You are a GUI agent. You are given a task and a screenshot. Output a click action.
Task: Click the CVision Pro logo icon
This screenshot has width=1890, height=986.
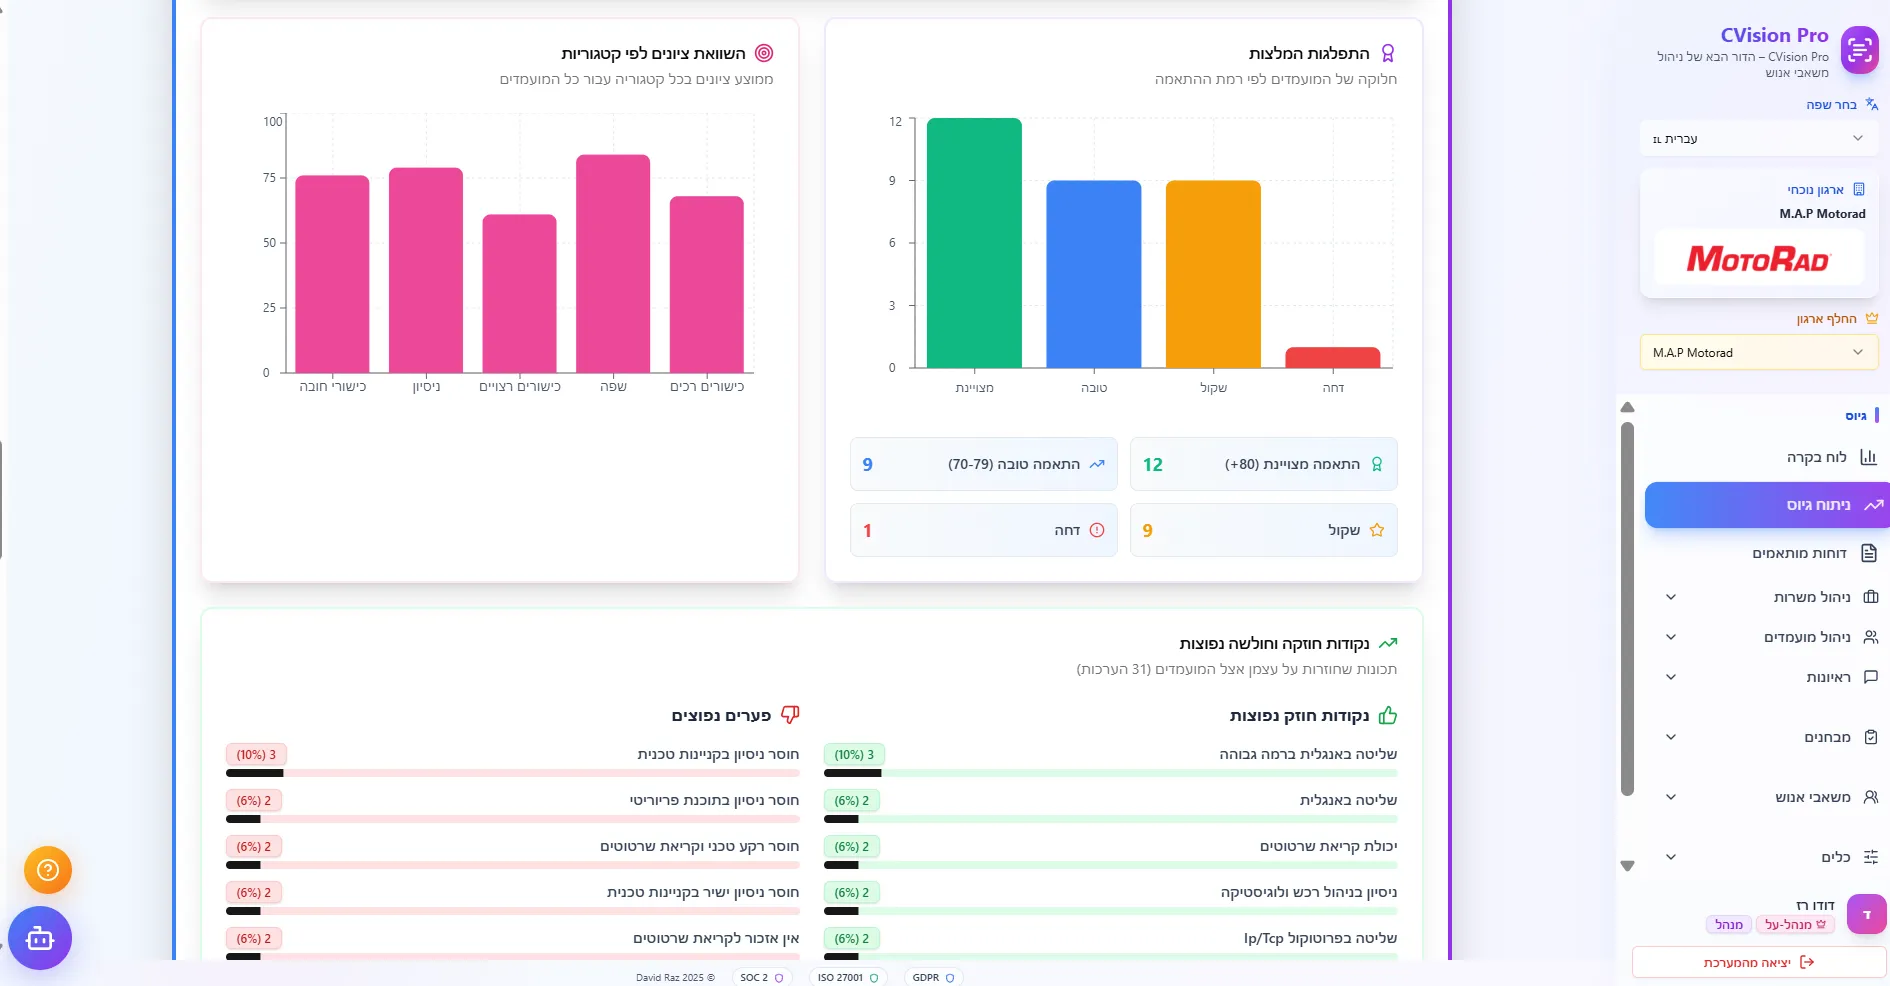pos(1859,49)
